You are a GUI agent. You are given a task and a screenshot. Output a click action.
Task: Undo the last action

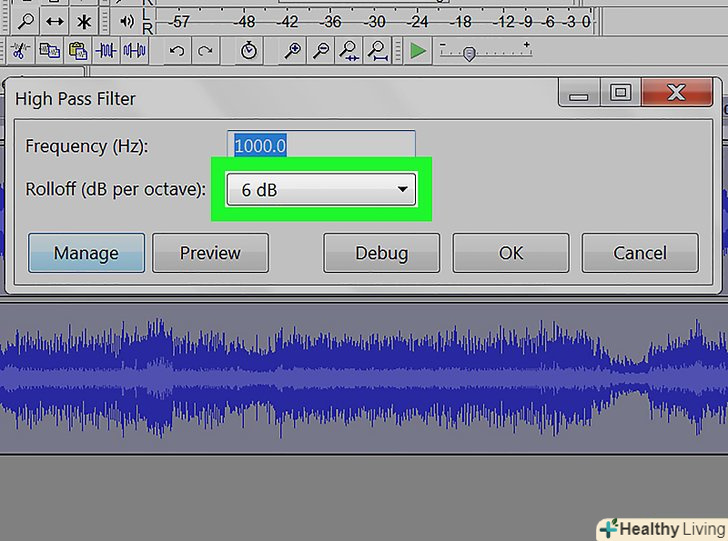(176, 50)
